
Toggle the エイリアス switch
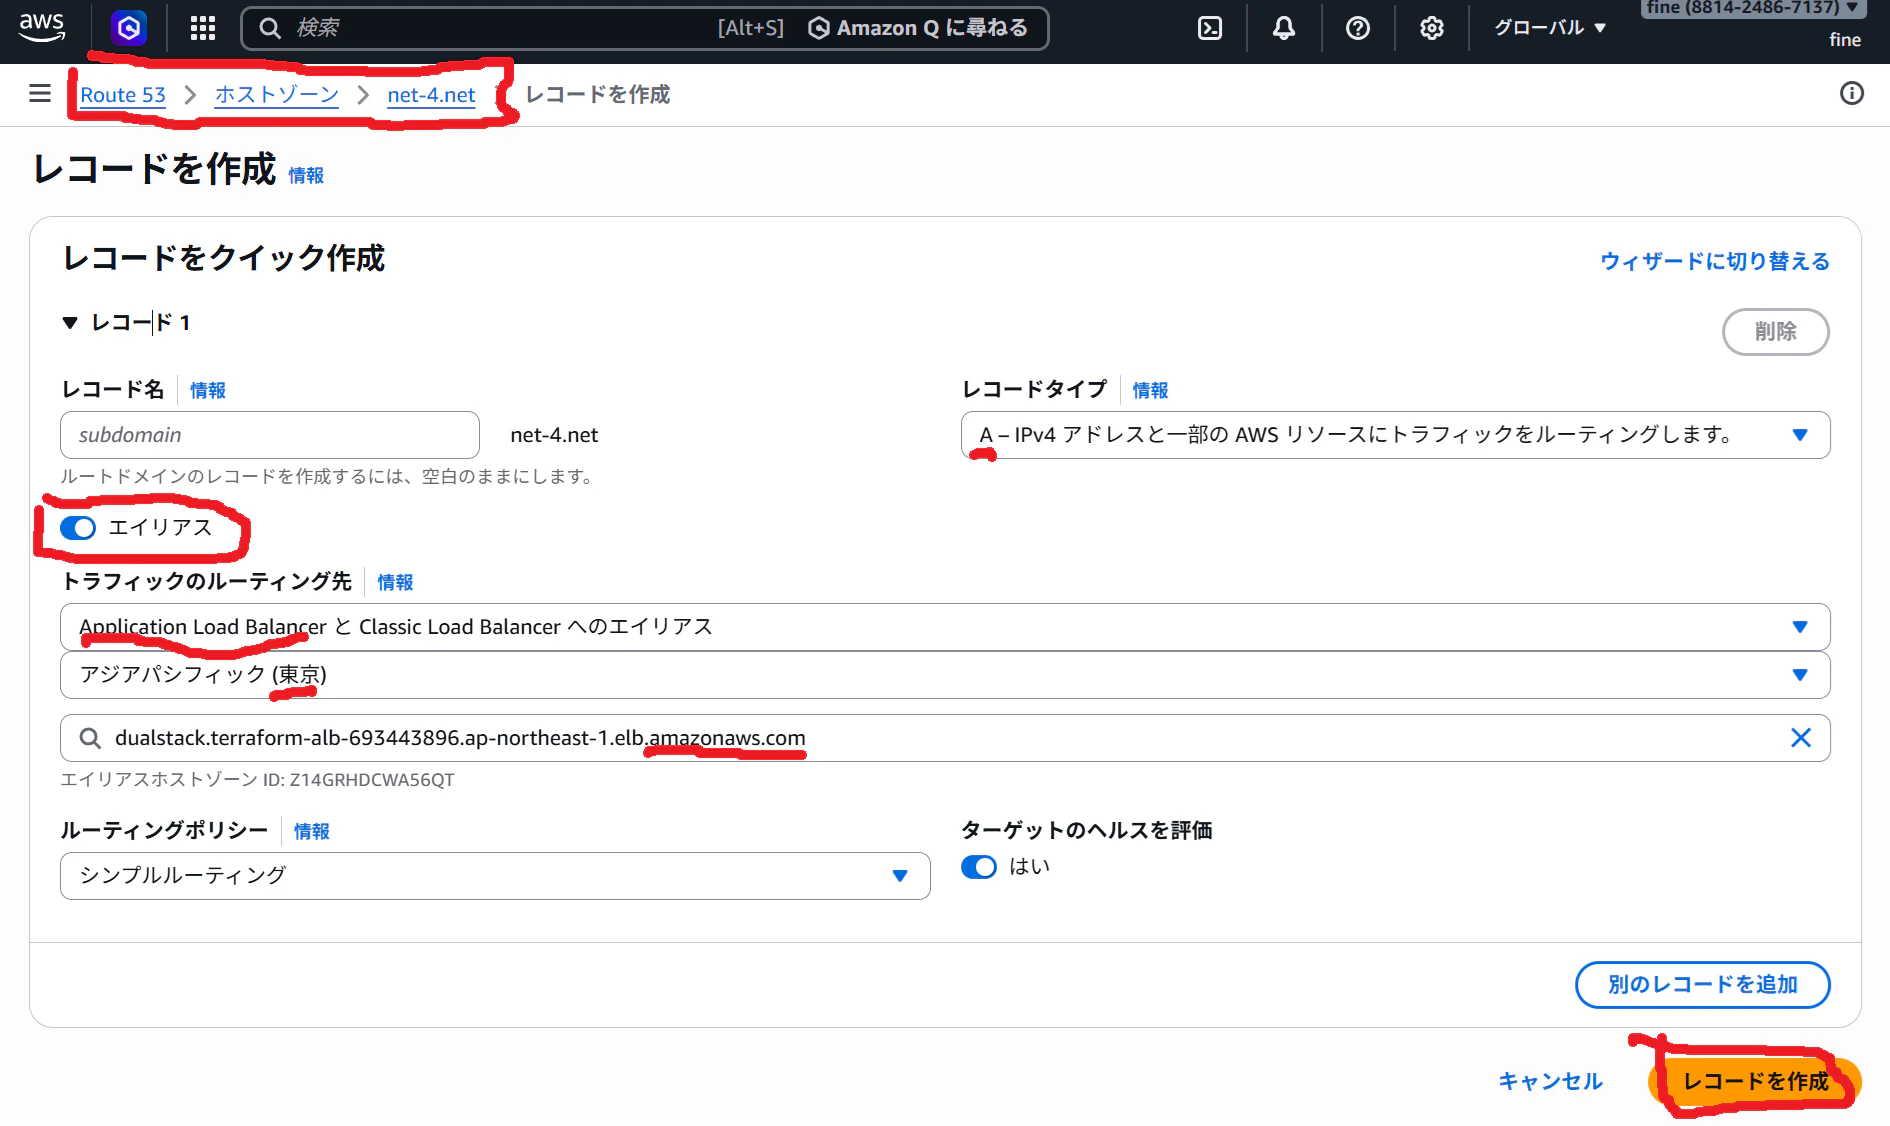coord(78,528)
